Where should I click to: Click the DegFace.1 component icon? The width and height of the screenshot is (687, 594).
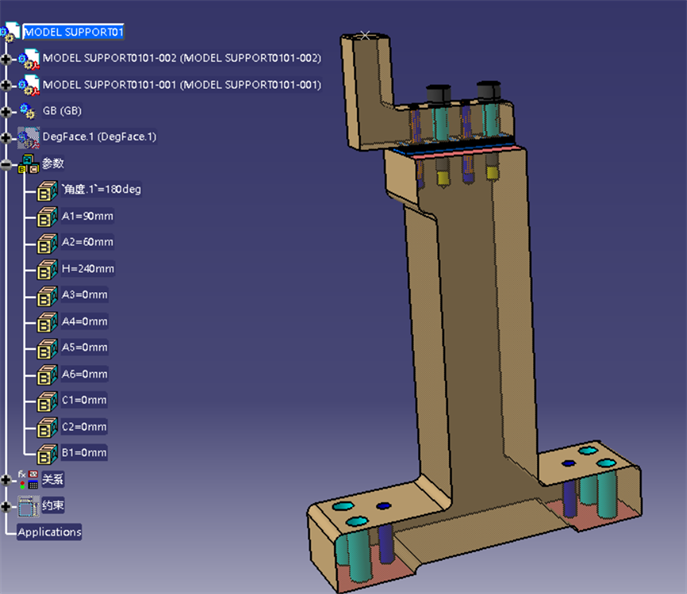[x=28, y=137]
